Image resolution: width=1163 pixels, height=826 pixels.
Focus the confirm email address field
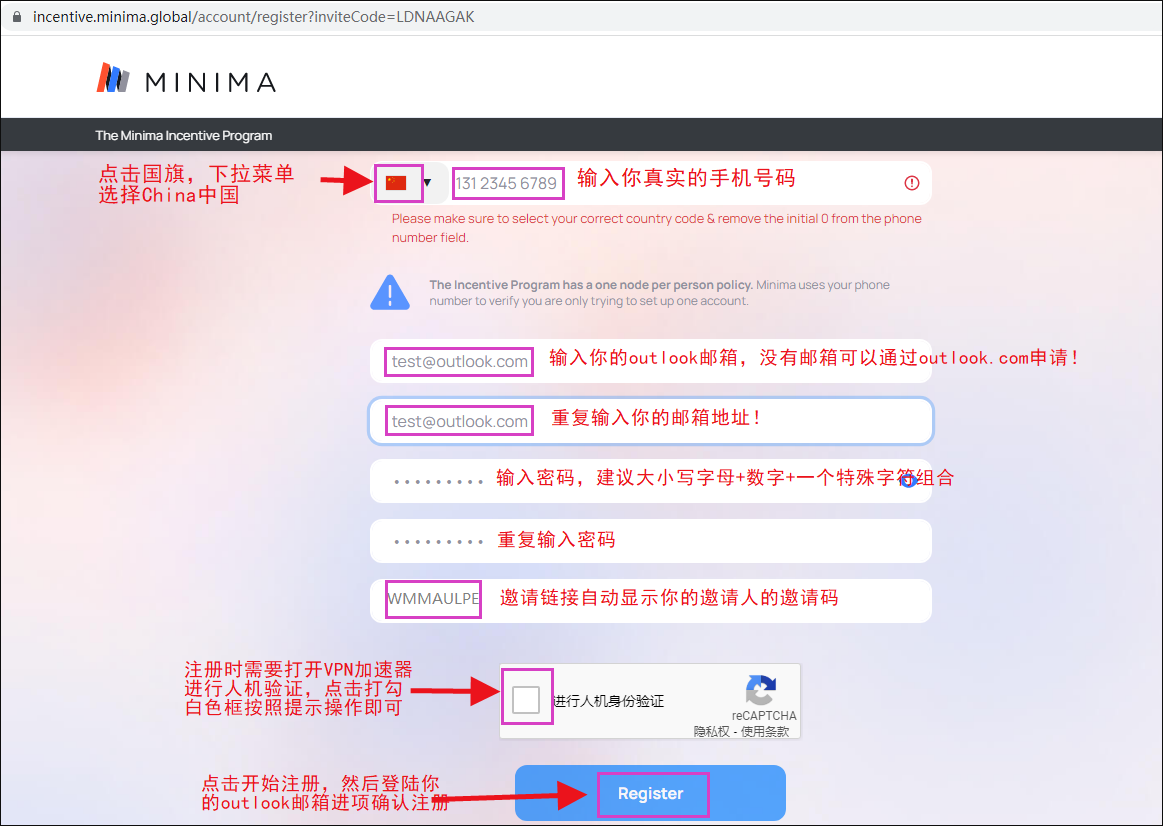pyautogui.click(x=650, y=421)
